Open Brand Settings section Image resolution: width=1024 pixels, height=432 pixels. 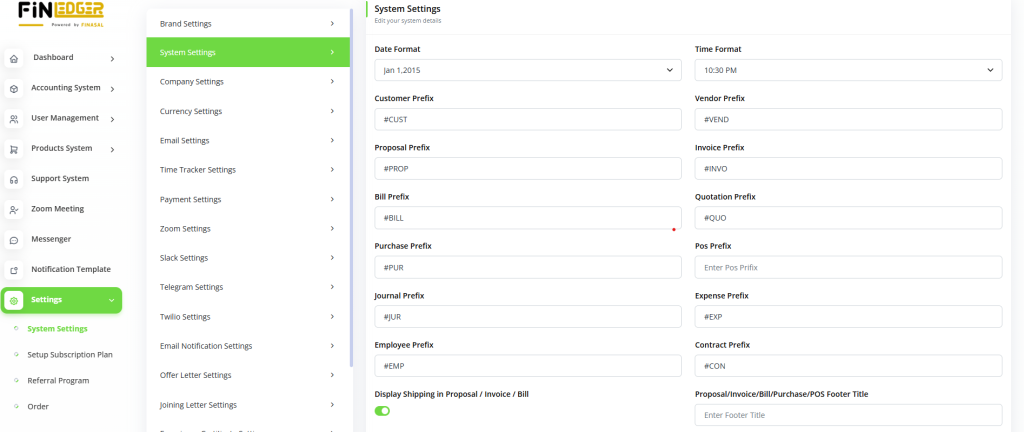coord(247,23)
